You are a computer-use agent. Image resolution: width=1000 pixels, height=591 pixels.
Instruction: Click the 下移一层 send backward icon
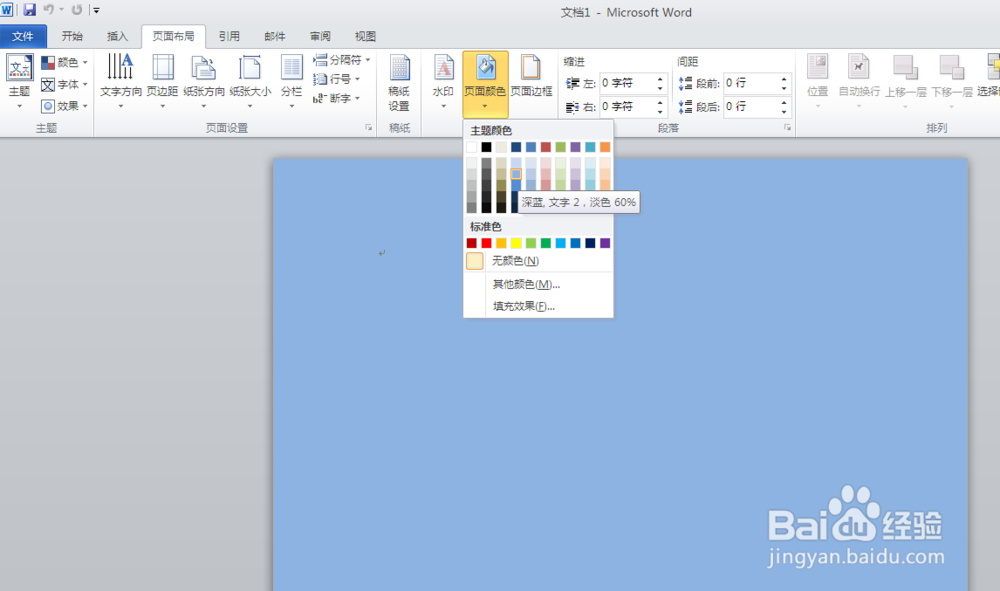pos(952,68)
